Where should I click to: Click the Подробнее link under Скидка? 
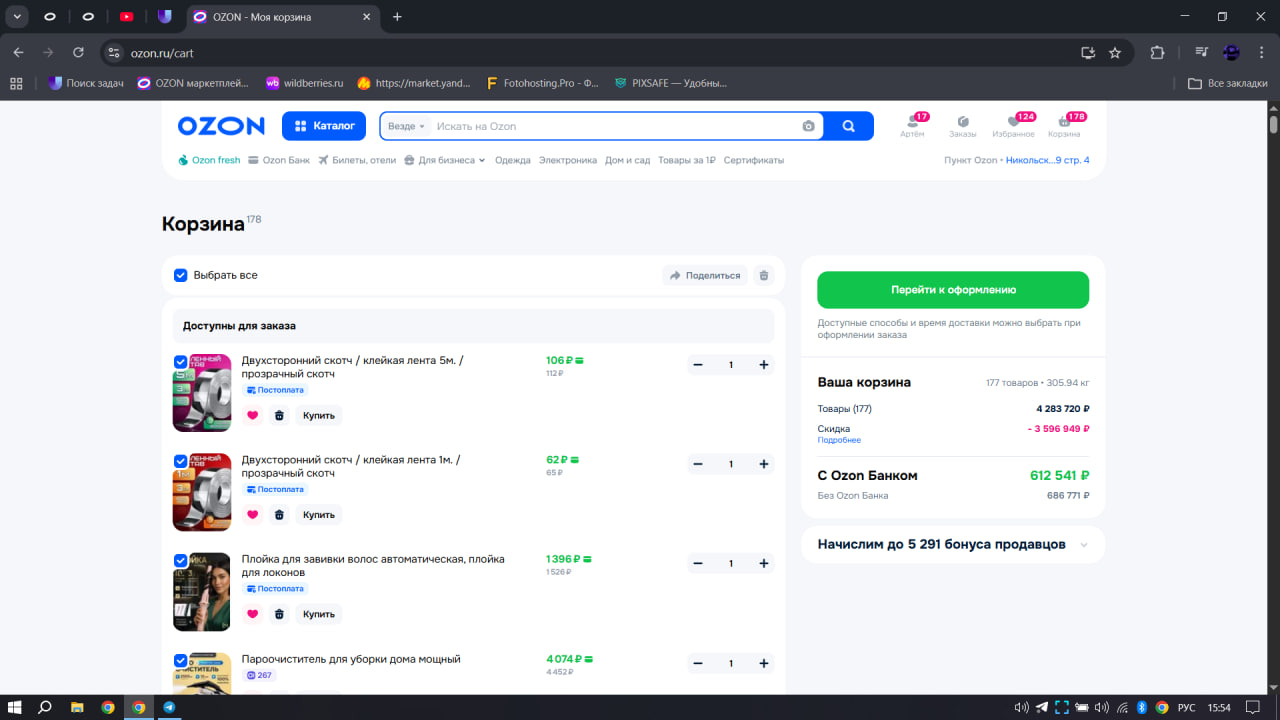838,440
